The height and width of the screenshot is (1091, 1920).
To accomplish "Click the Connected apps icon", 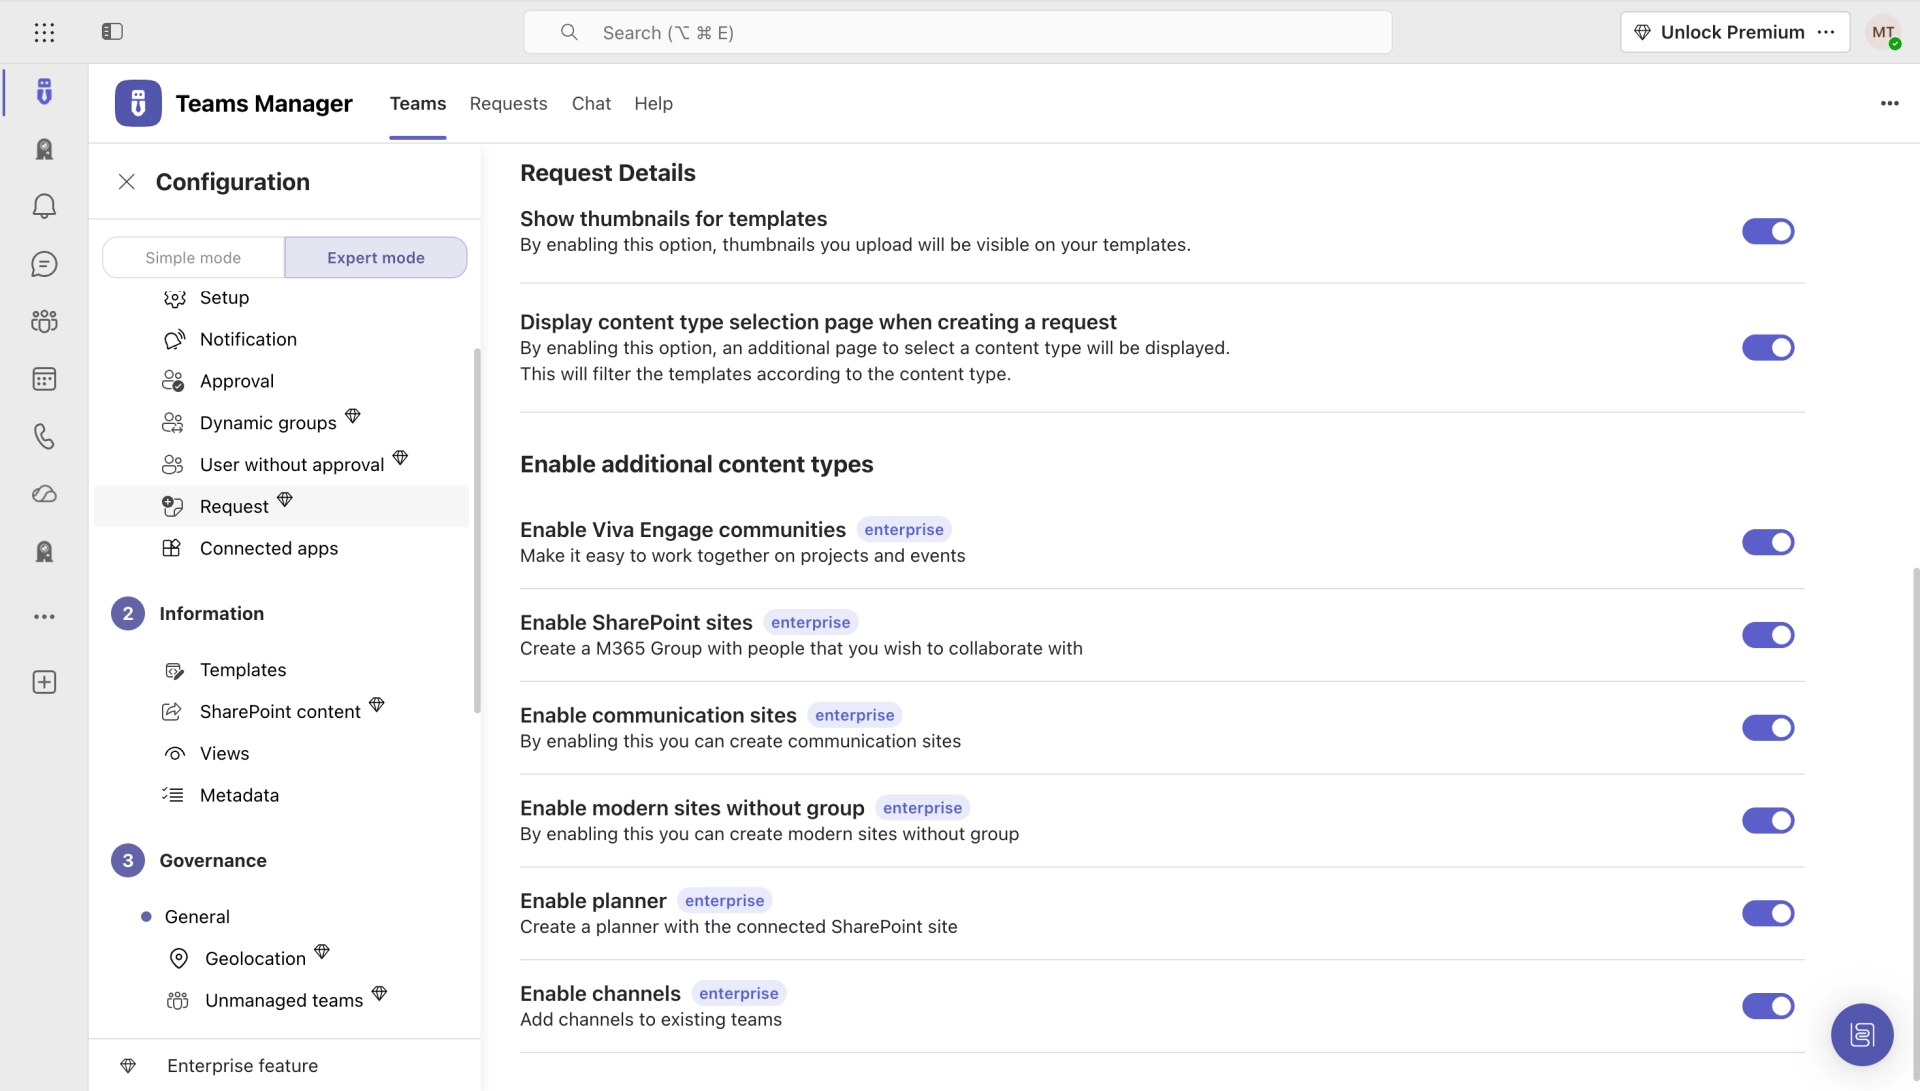I will (x=172, y=548).
